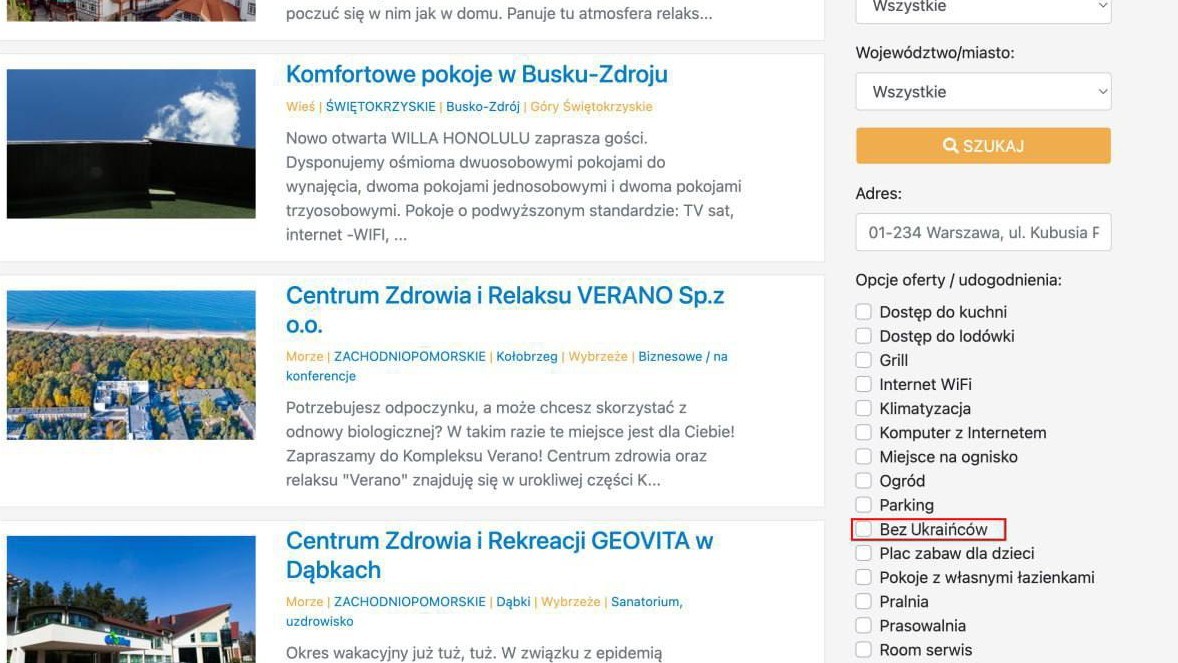Click the Dąbki location tag

(513, 601)
